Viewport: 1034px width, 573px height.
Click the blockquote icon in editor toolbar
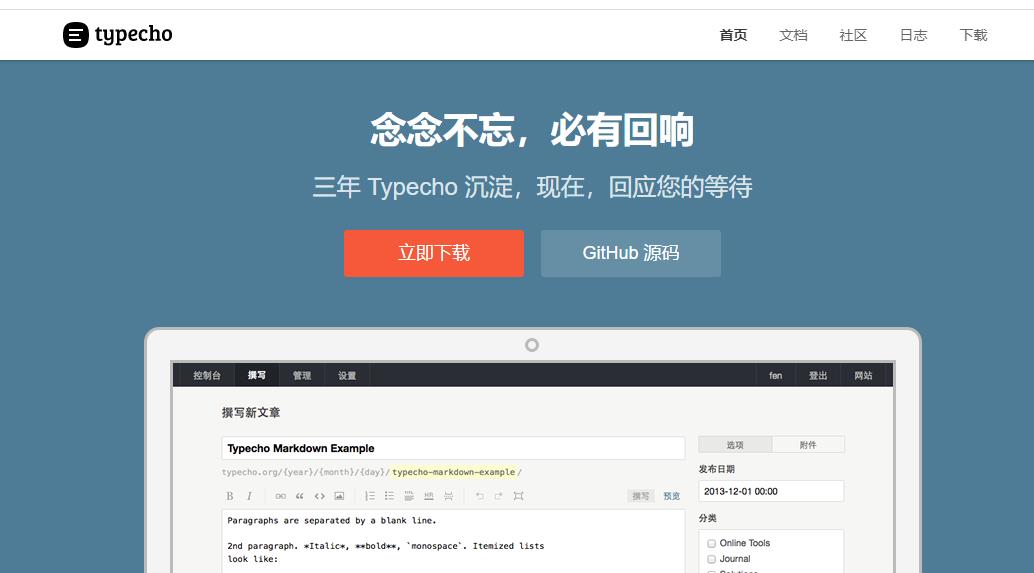click(x=300, y=496)
